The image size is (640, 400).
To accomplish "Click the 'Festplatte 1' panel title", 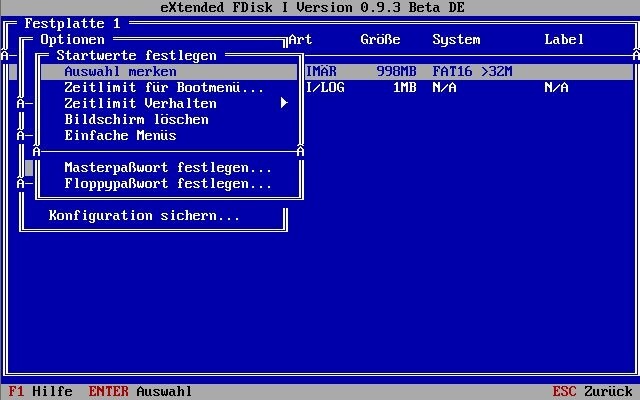I will pos(72,24).
